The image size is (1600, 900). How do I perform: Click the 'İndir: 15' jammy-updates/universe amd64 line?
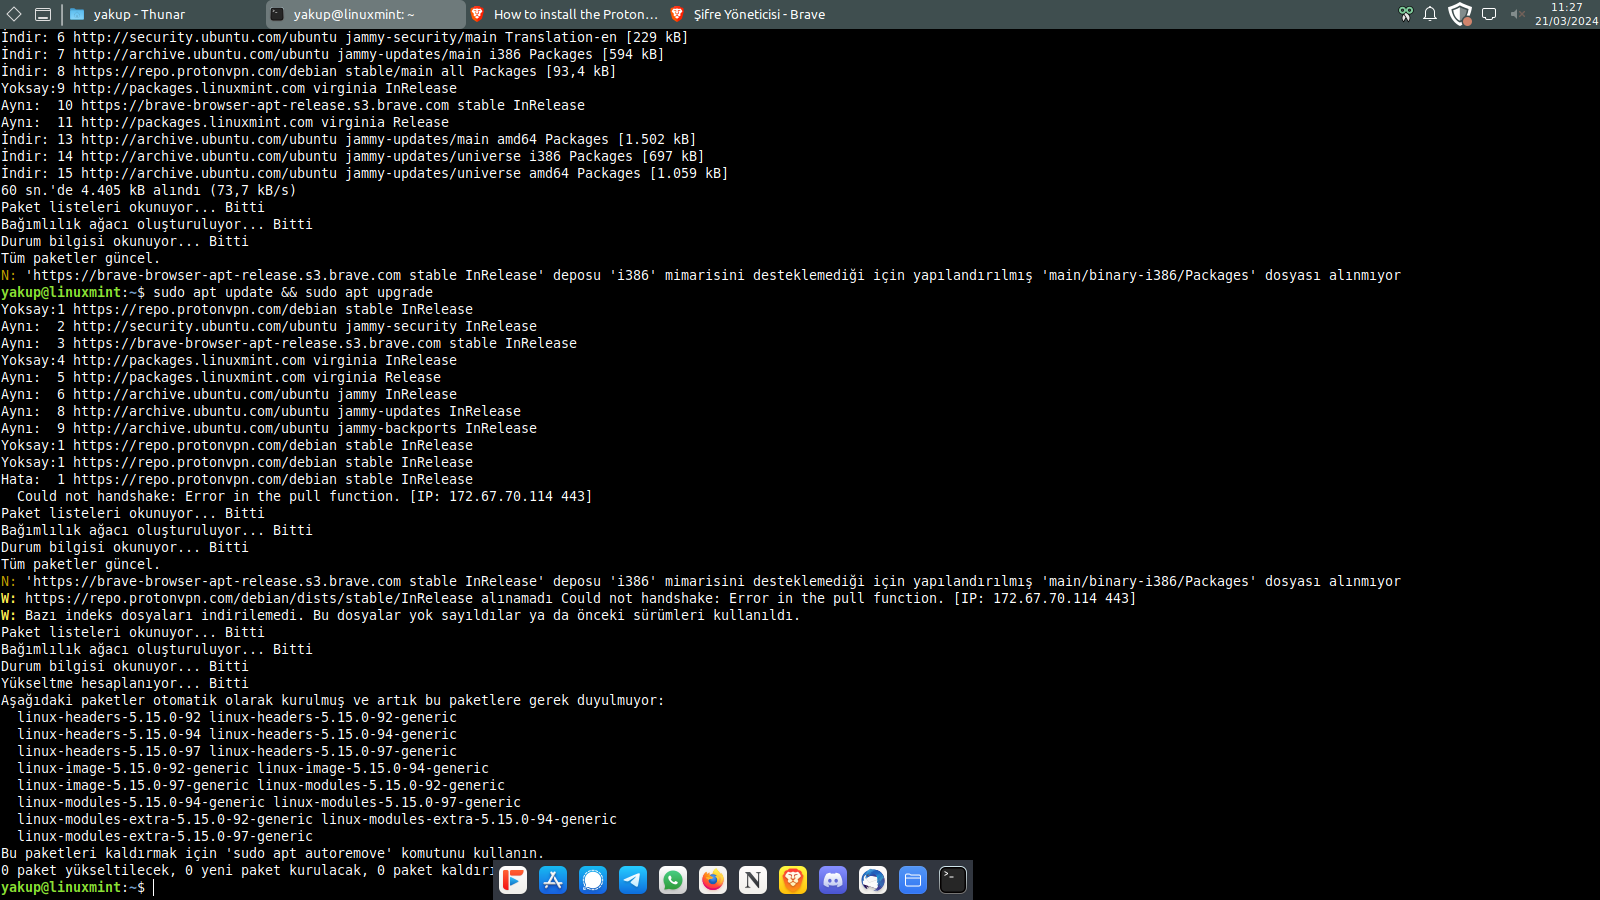365,173
